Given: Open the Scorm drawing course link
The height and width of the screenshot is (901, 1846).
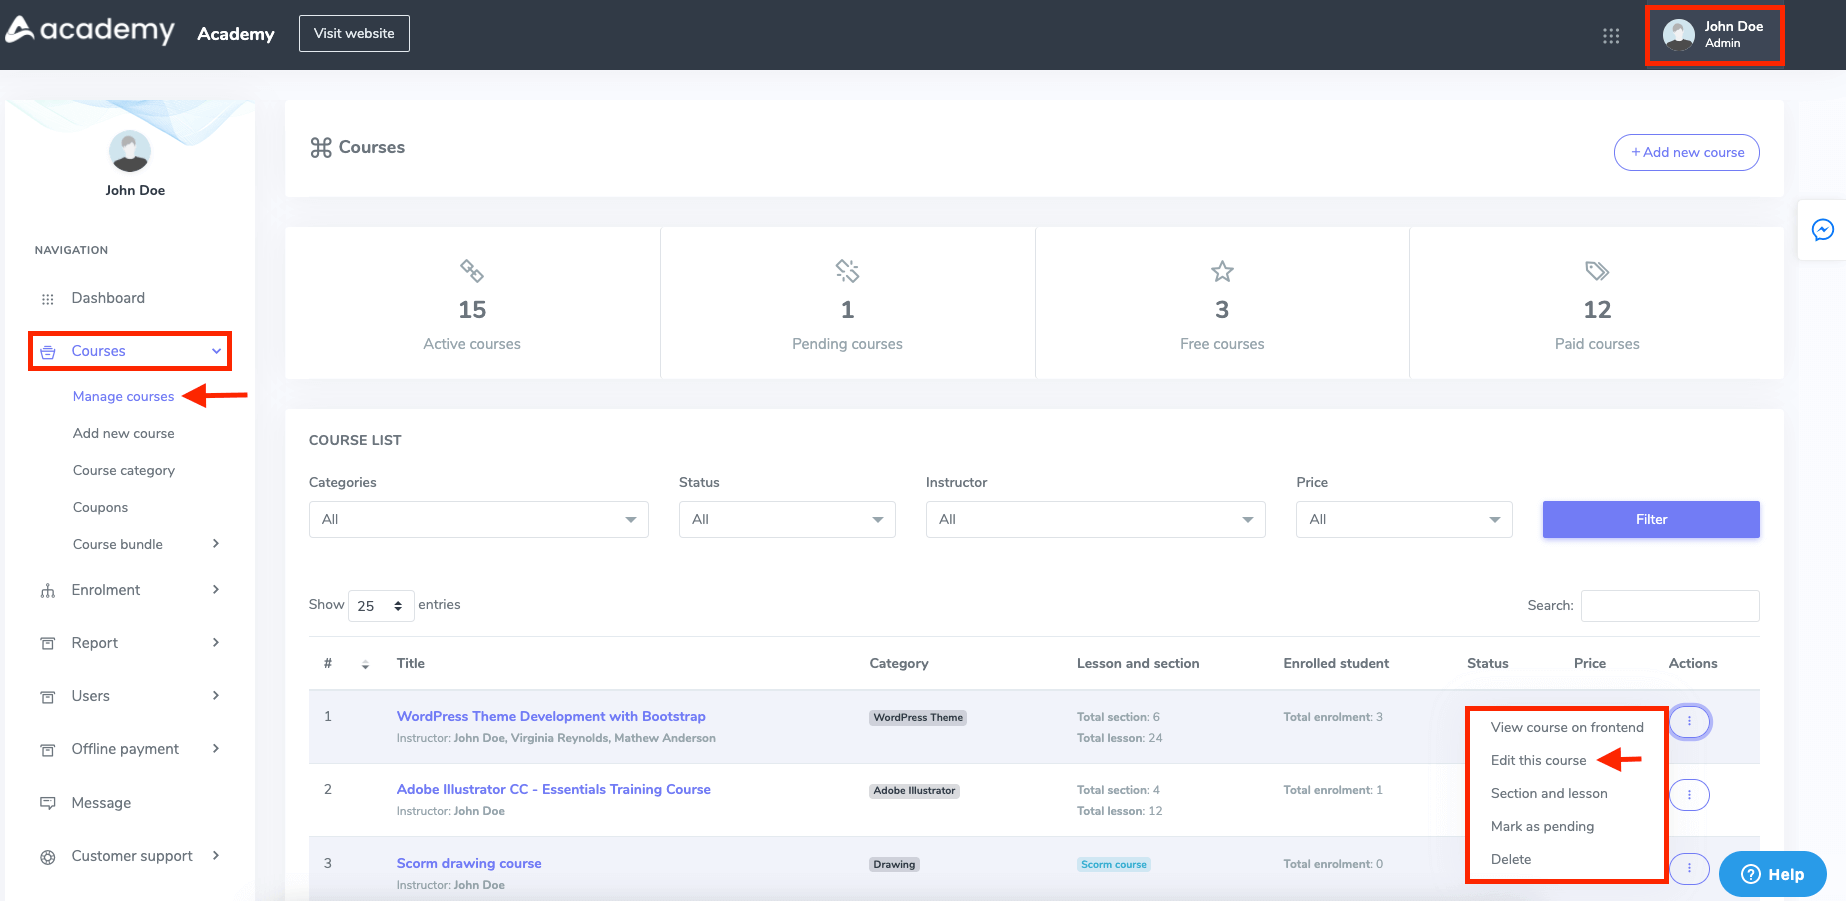Looking at the screenshot, I should tap(469, 863).
